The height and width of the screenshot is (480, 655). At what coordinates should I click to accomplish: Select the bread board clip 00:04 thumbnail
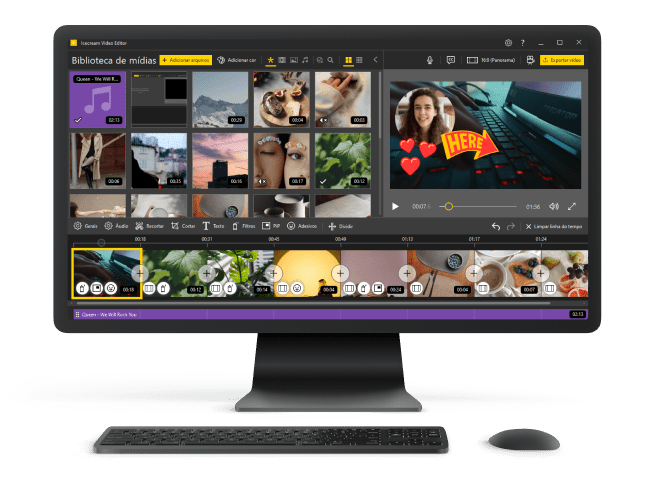click(x=282, y=99)
